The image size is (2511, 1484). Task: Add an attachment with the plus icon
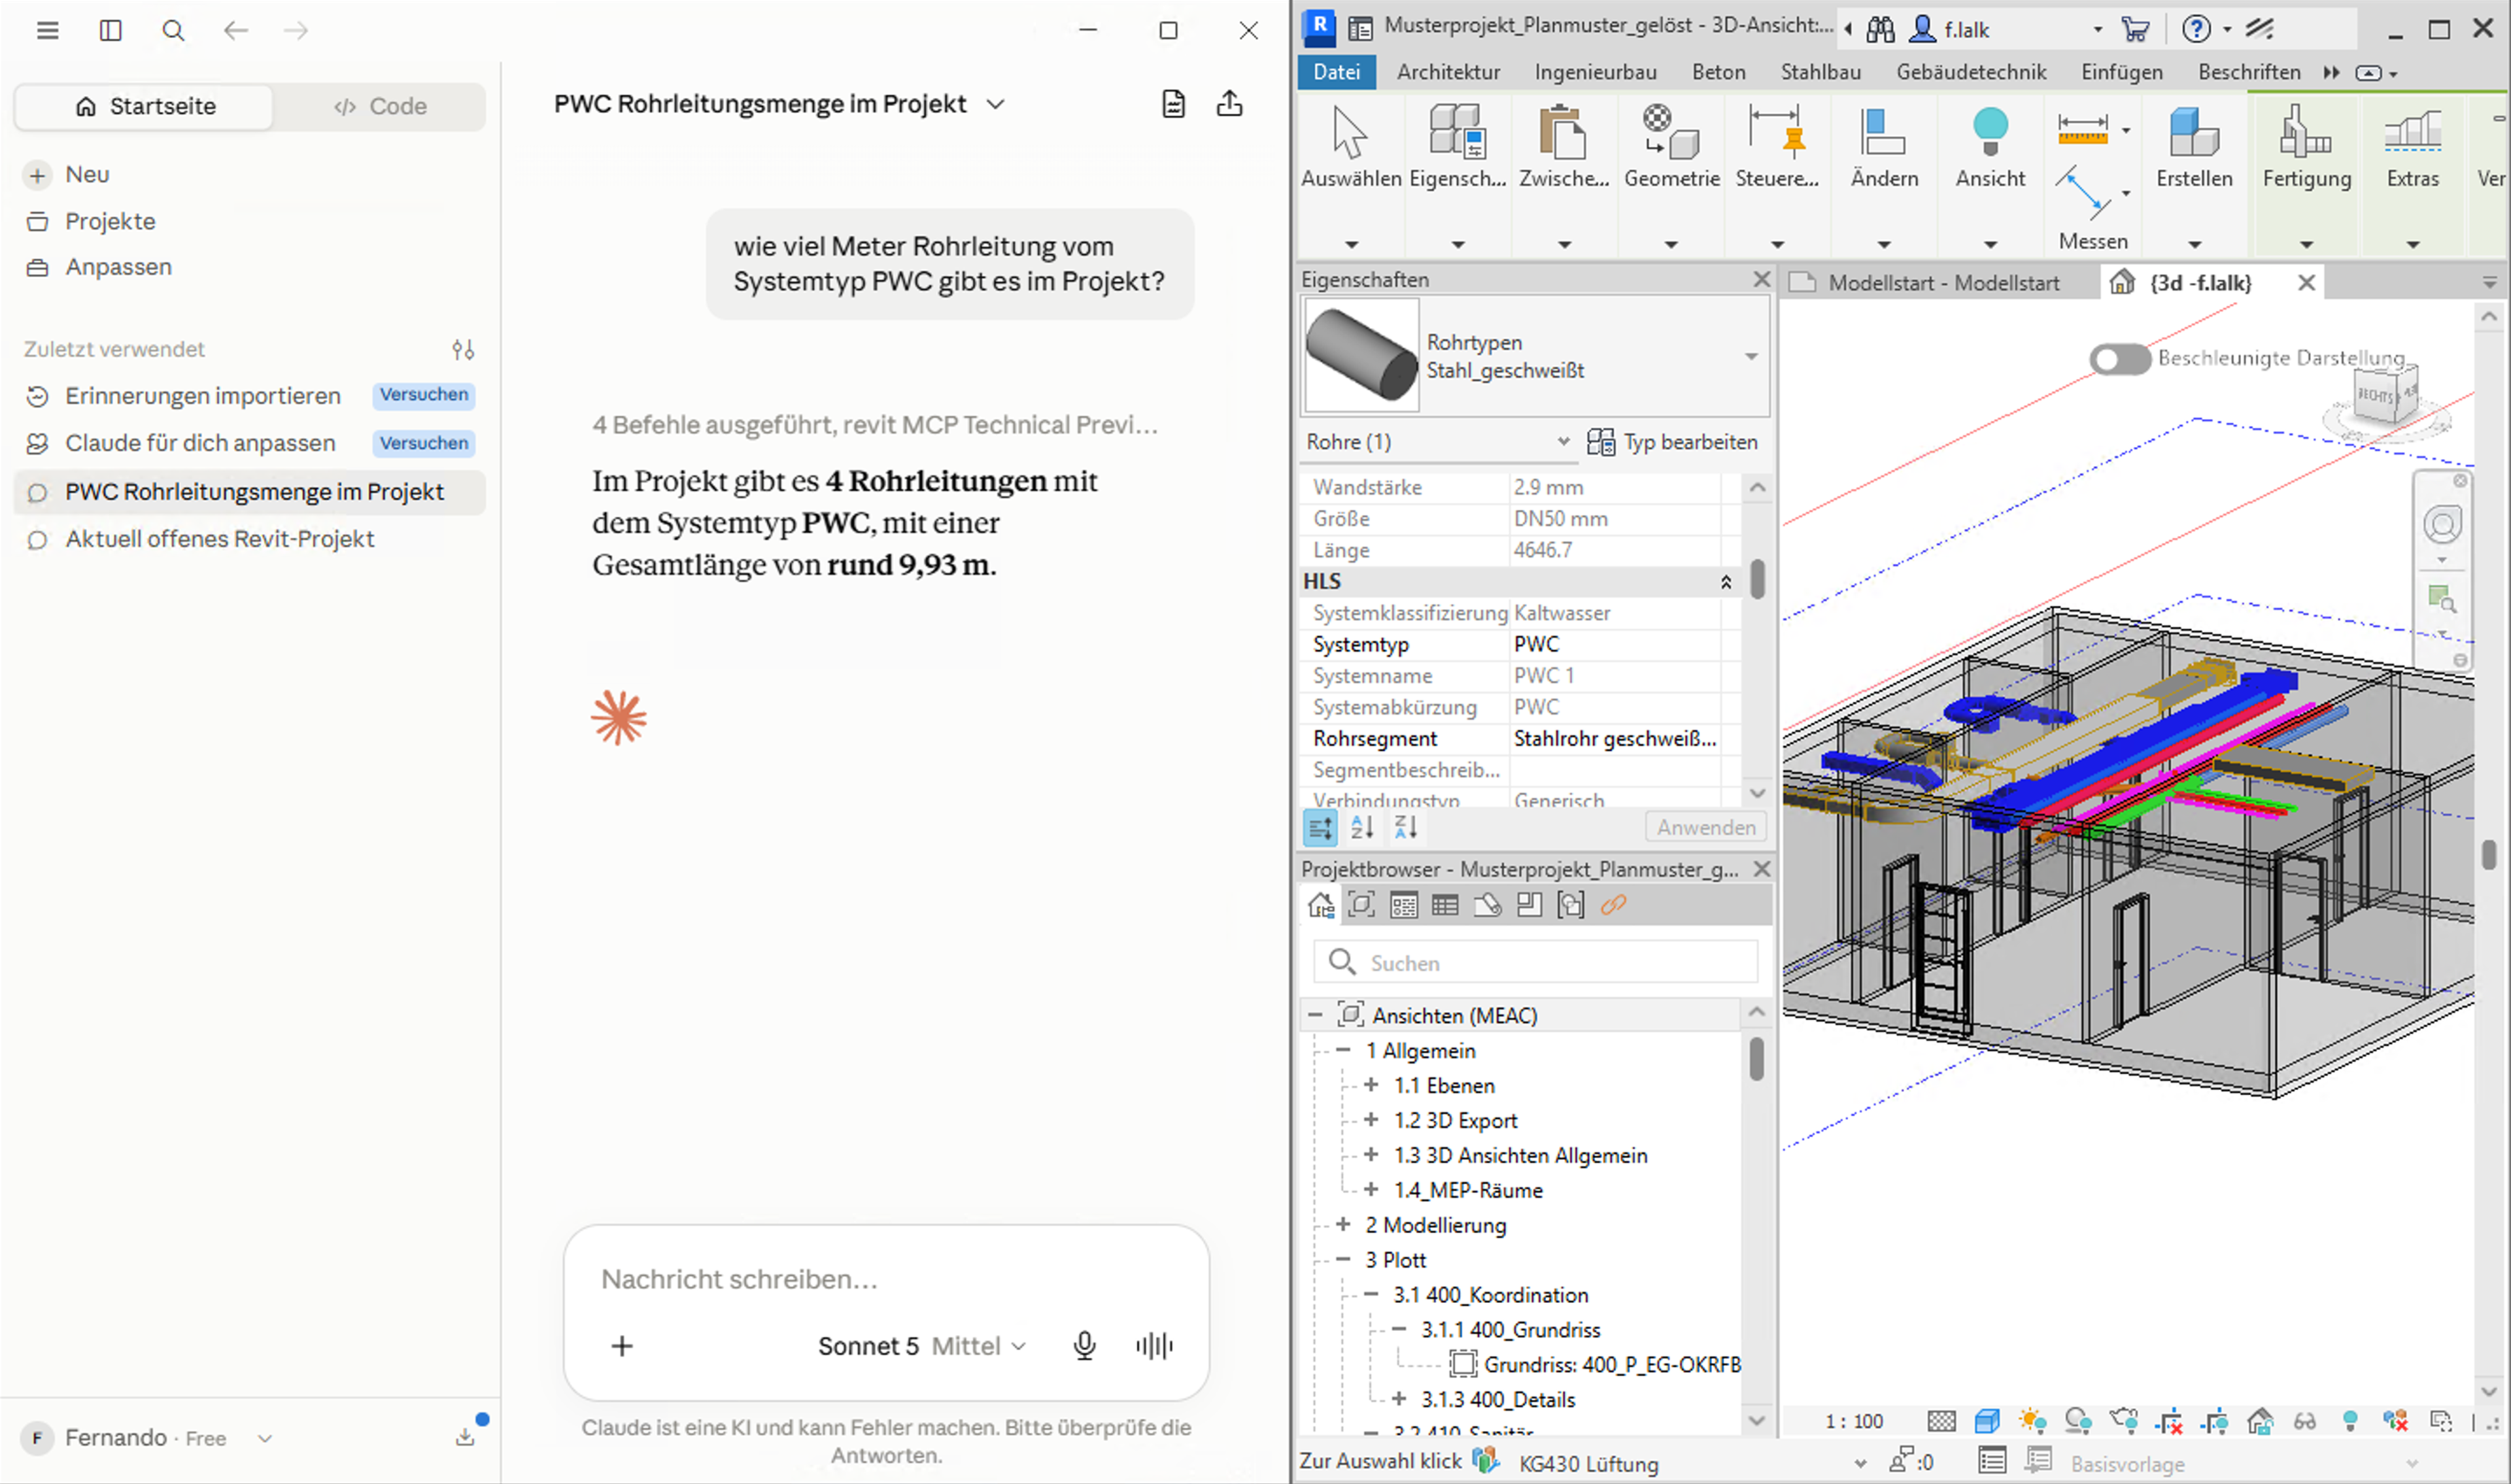622,1346
